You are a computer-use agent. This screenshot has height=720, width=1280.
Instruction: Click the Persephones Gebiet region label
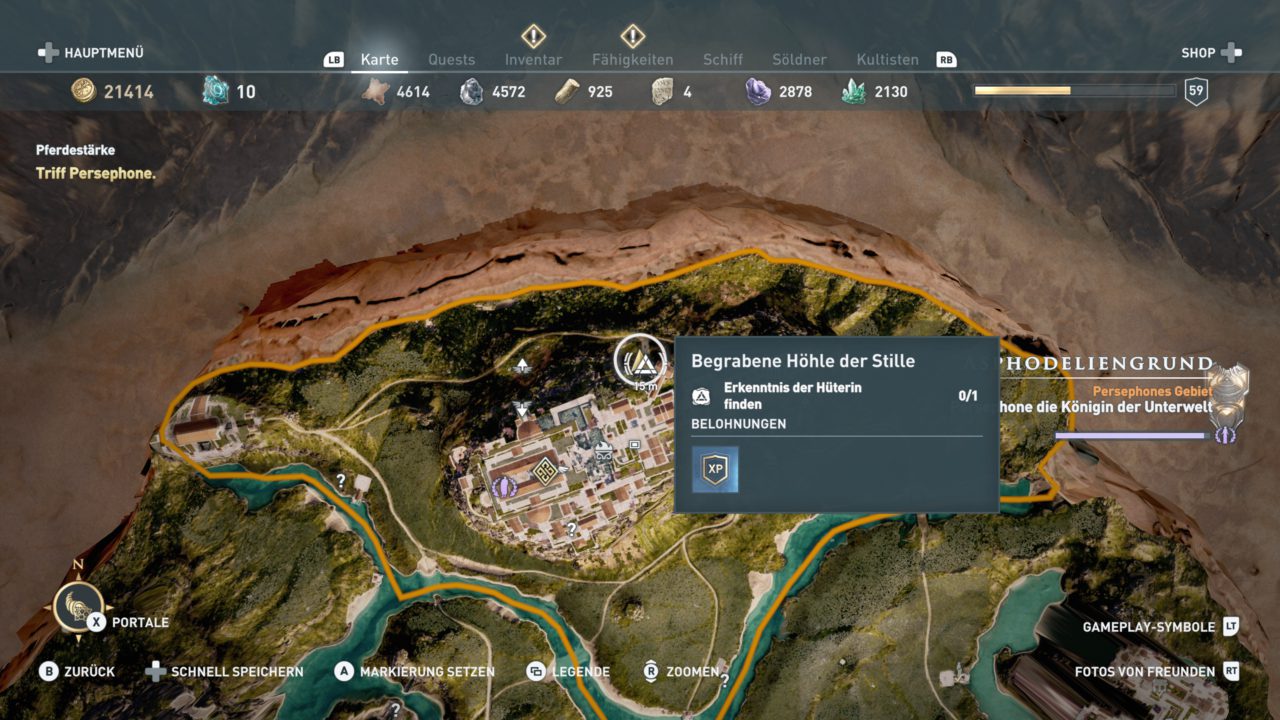1152,392
